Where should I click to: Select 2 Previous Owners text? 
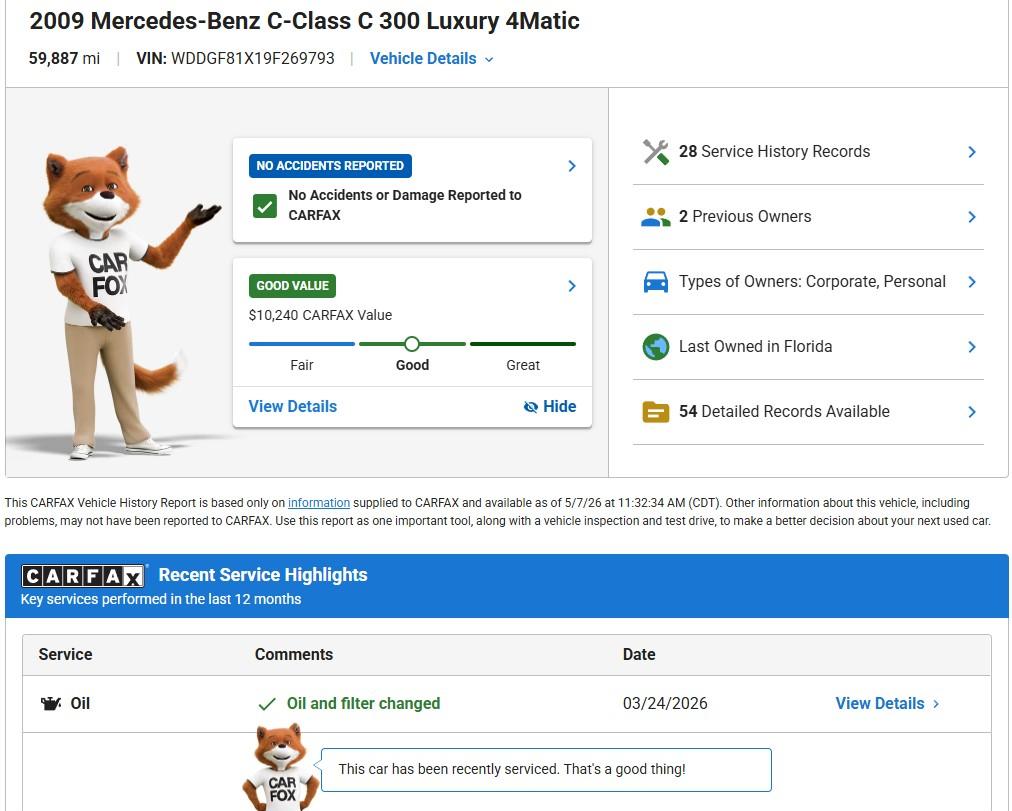(745, 217)
